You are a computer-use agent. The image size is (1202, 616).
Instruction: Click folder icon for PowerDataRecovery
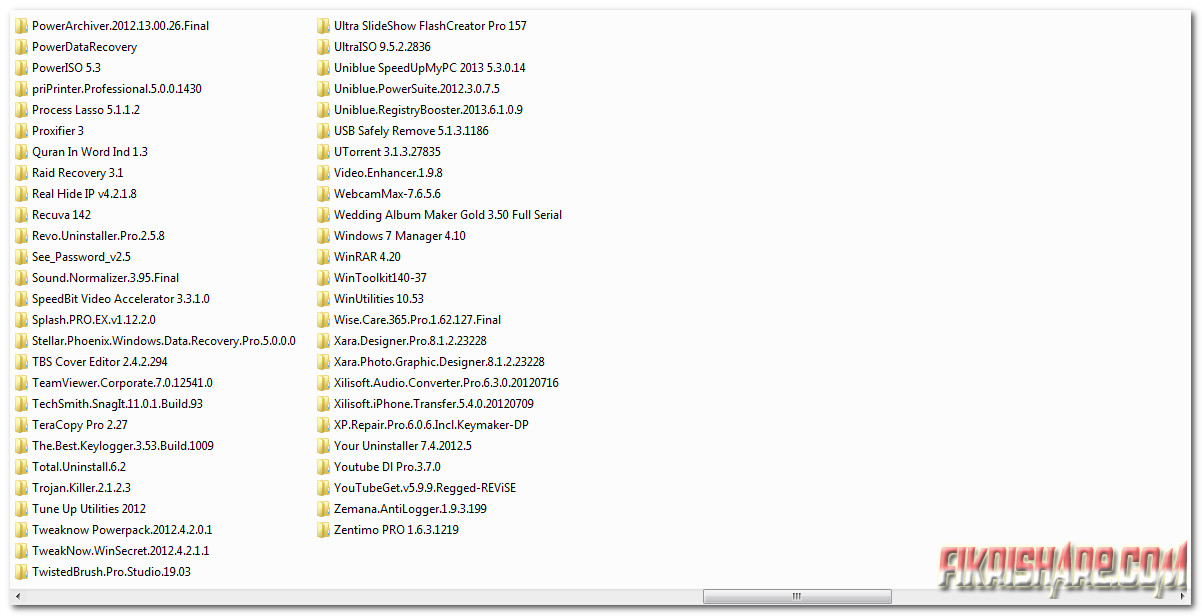22,47
